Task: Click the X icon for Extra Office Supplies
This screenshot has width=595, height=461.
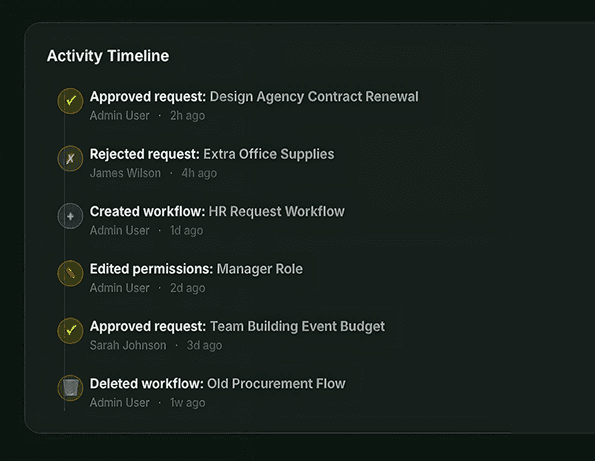Action: pyautogui.click(x=70, y=159)
